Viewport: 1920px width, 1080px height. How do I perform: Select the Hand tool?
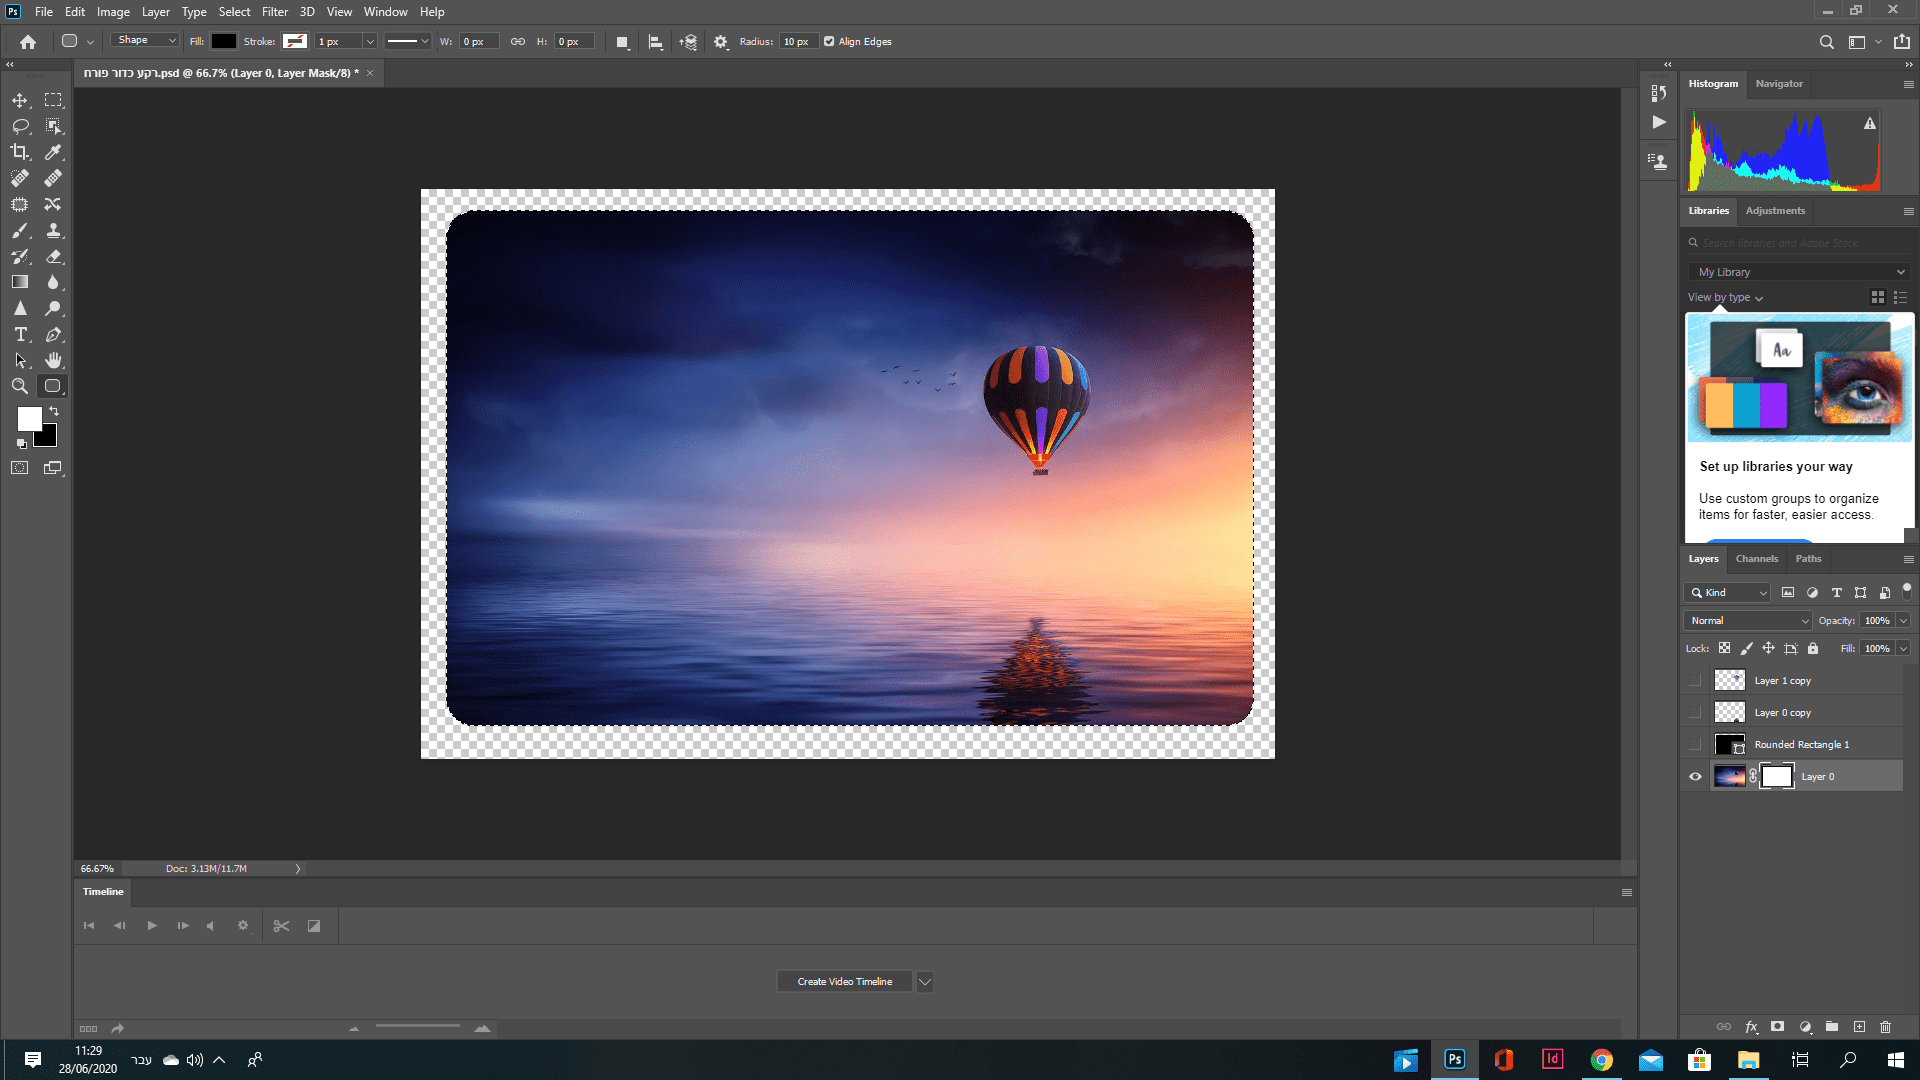(x=53, y=360)
